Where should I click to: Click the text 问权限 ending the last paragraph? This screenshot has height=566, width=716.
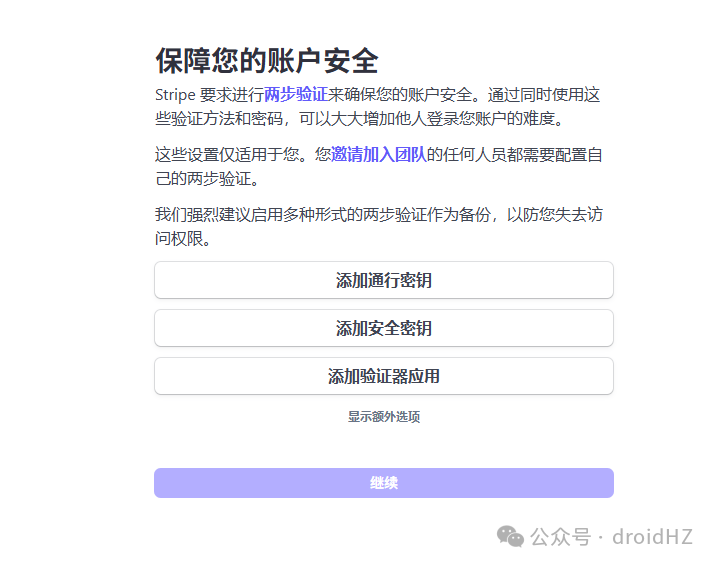179,238
